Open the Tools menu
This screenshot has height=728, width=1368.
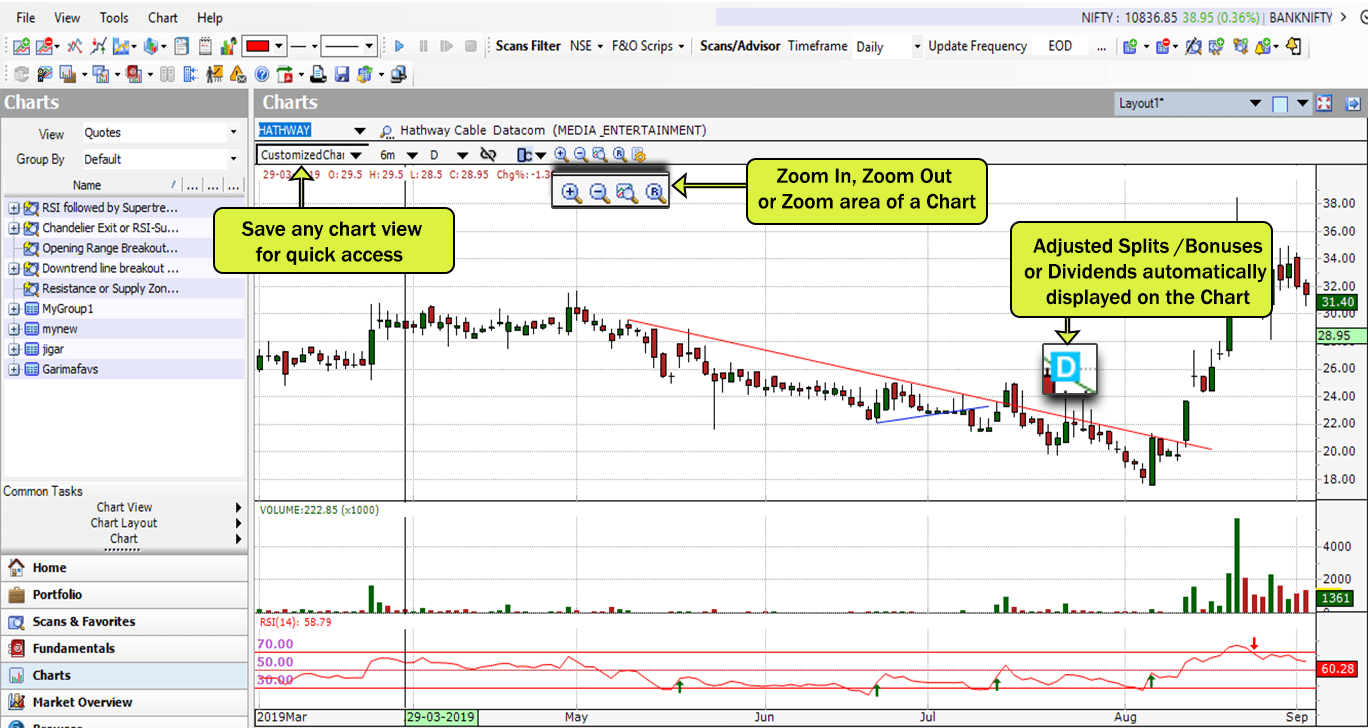coord(114,18)
